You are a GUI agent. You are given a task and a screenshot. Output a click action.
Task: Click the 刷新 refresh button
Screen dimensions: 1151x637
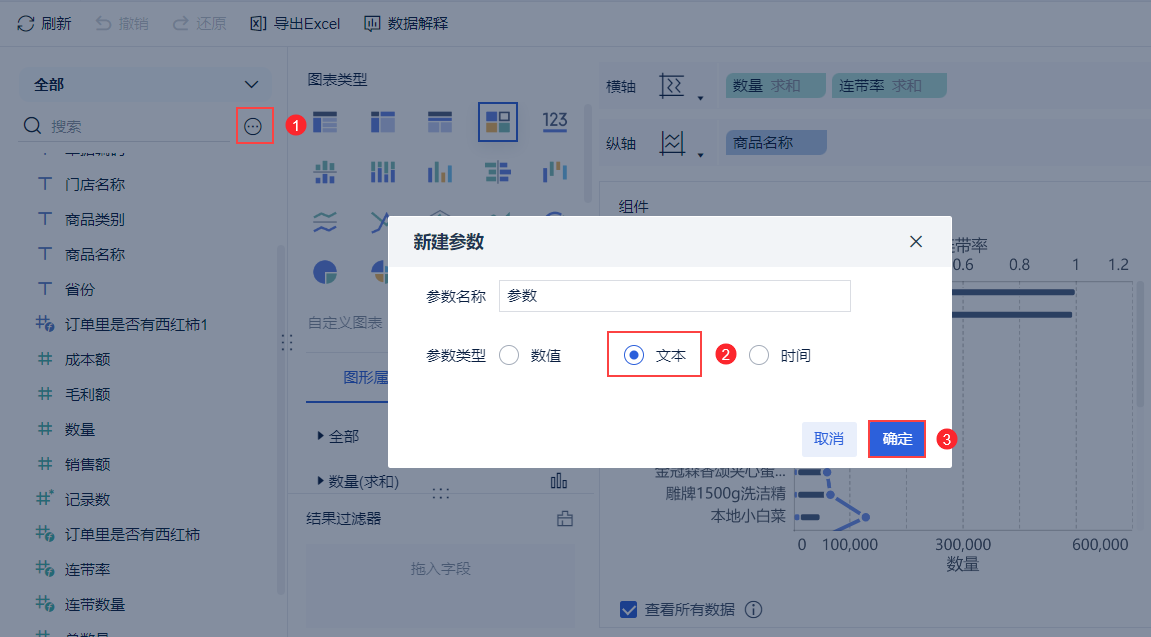point(44,23)
